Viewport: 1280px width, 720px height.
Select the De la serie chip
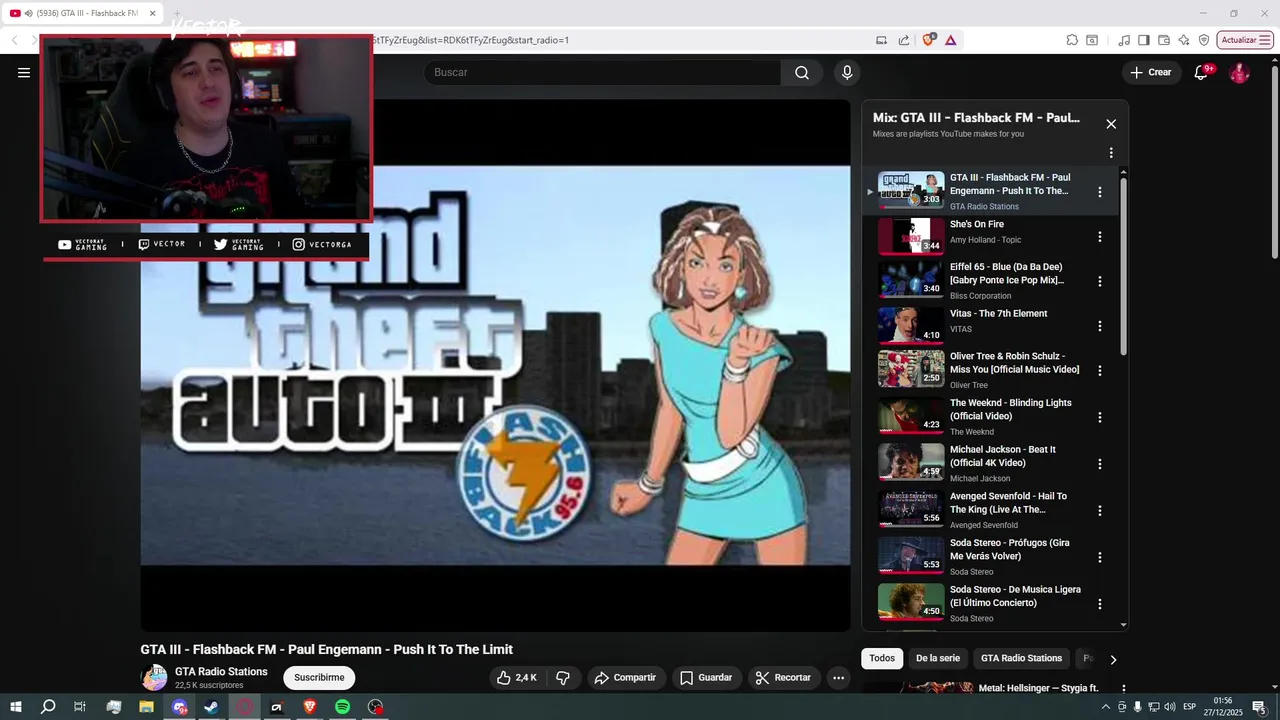pos(938,658)
